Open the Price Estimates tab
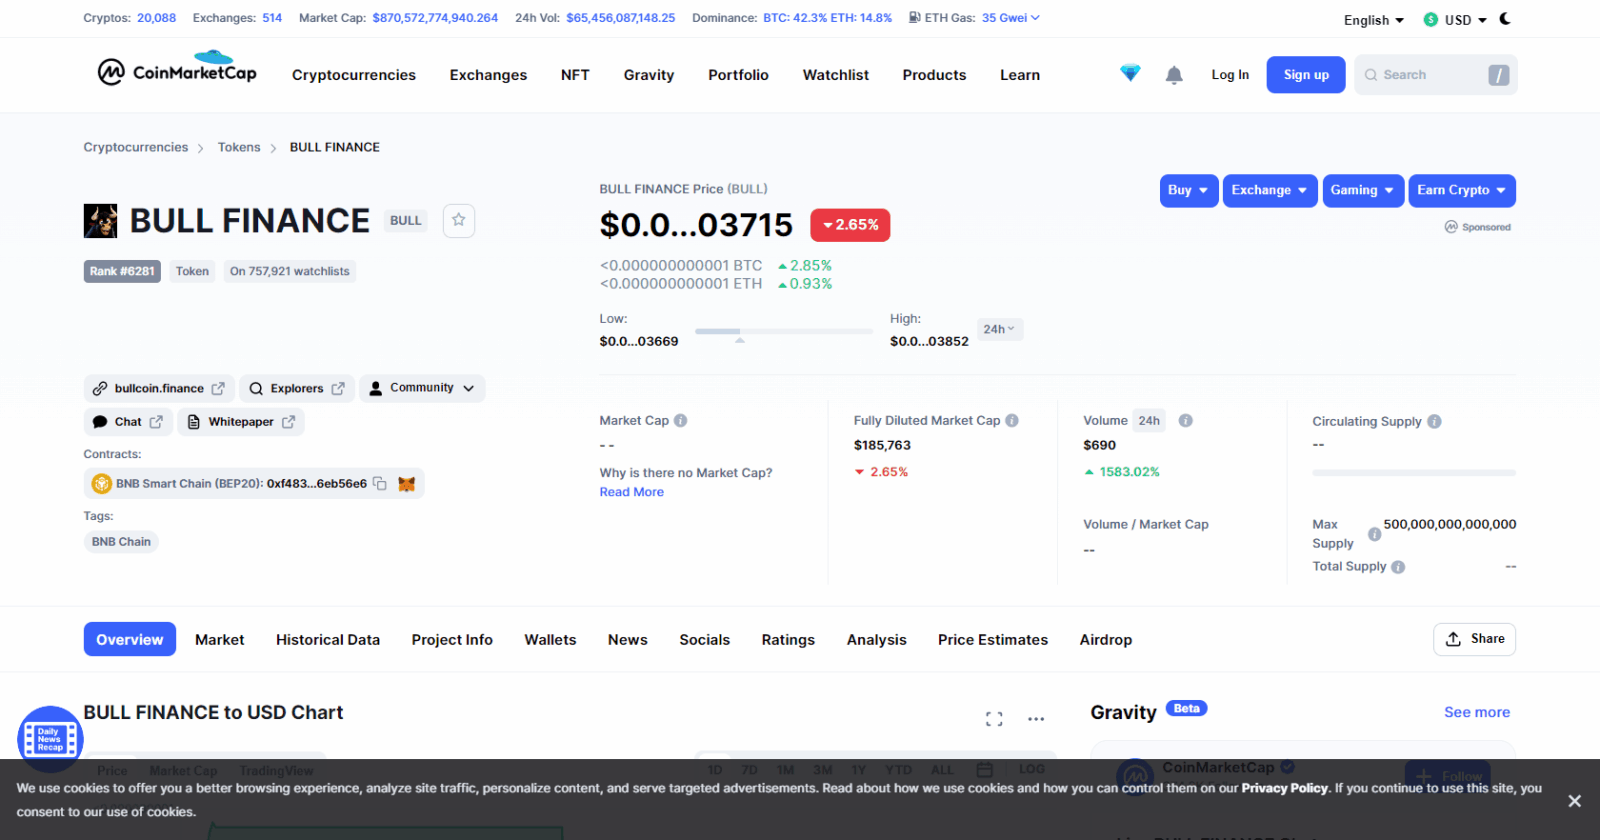Viewport: 1600px width, 840px height. pos(993,640)
